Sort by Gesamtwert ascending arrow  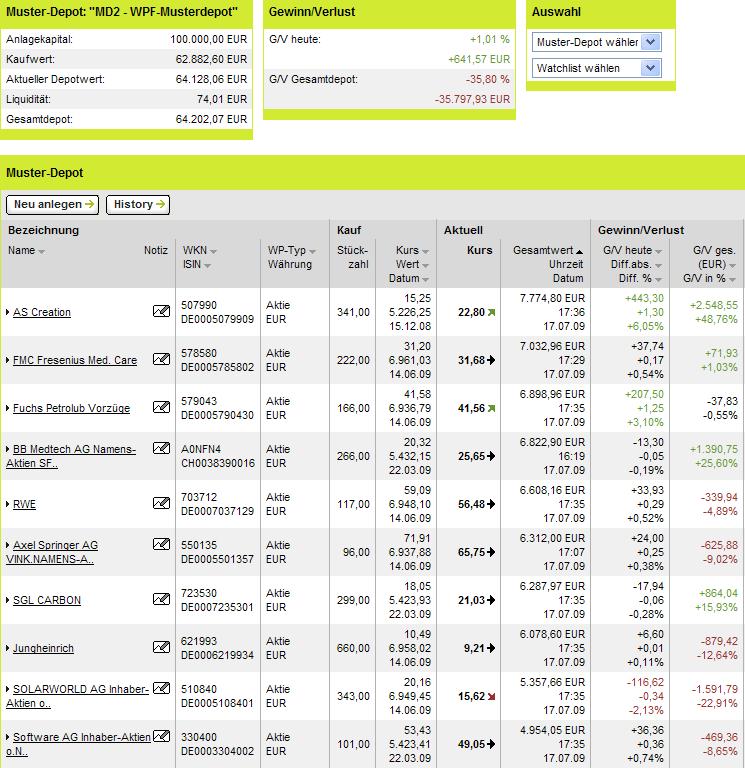579,252
